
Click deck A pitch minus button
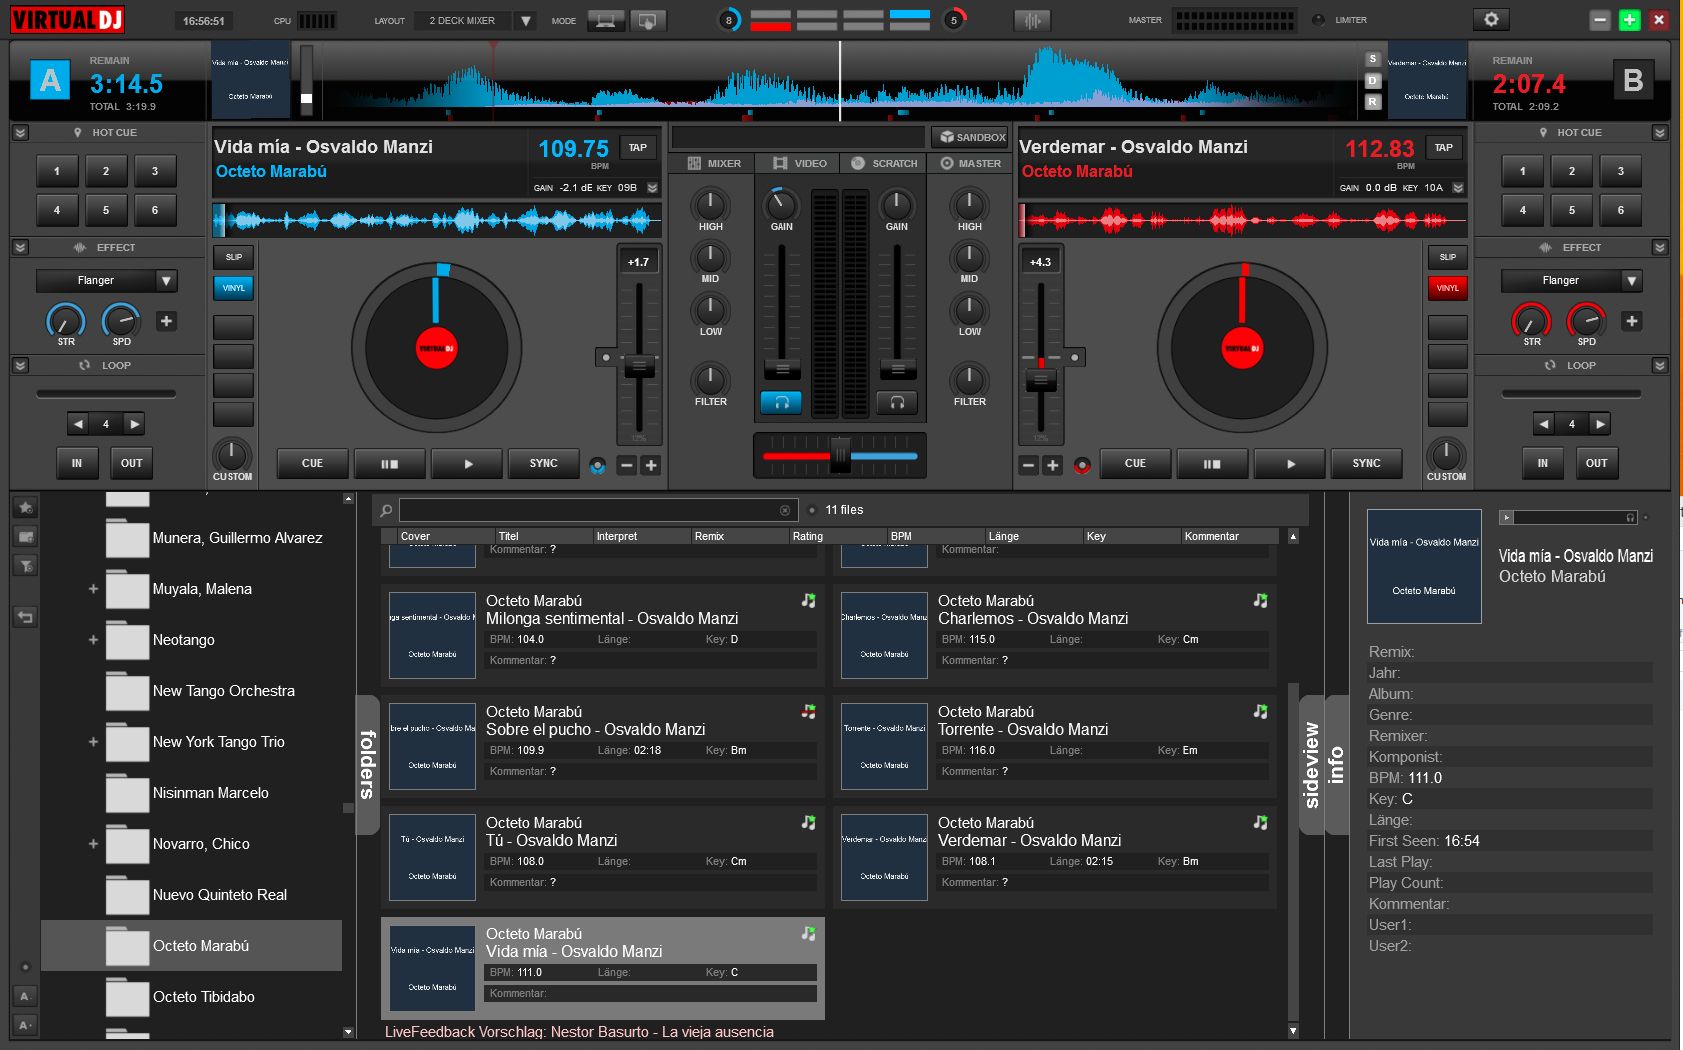click(x=626, y=465)
